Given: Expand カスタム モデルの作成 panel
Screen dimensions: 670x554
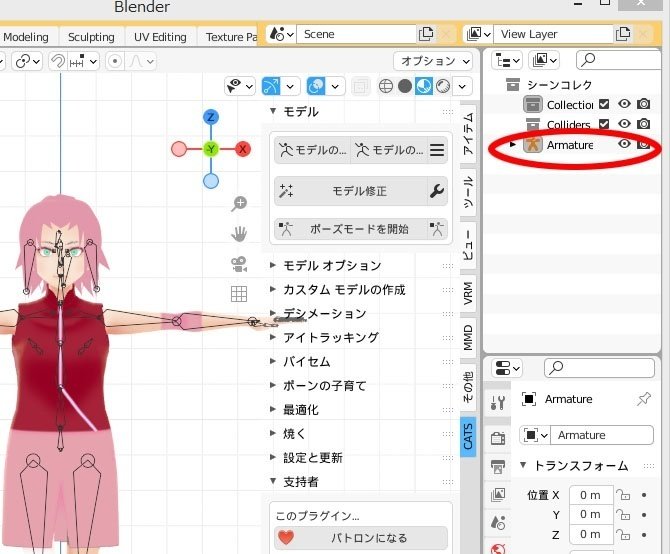Looking at the screenshot, I should pos(272,289).
